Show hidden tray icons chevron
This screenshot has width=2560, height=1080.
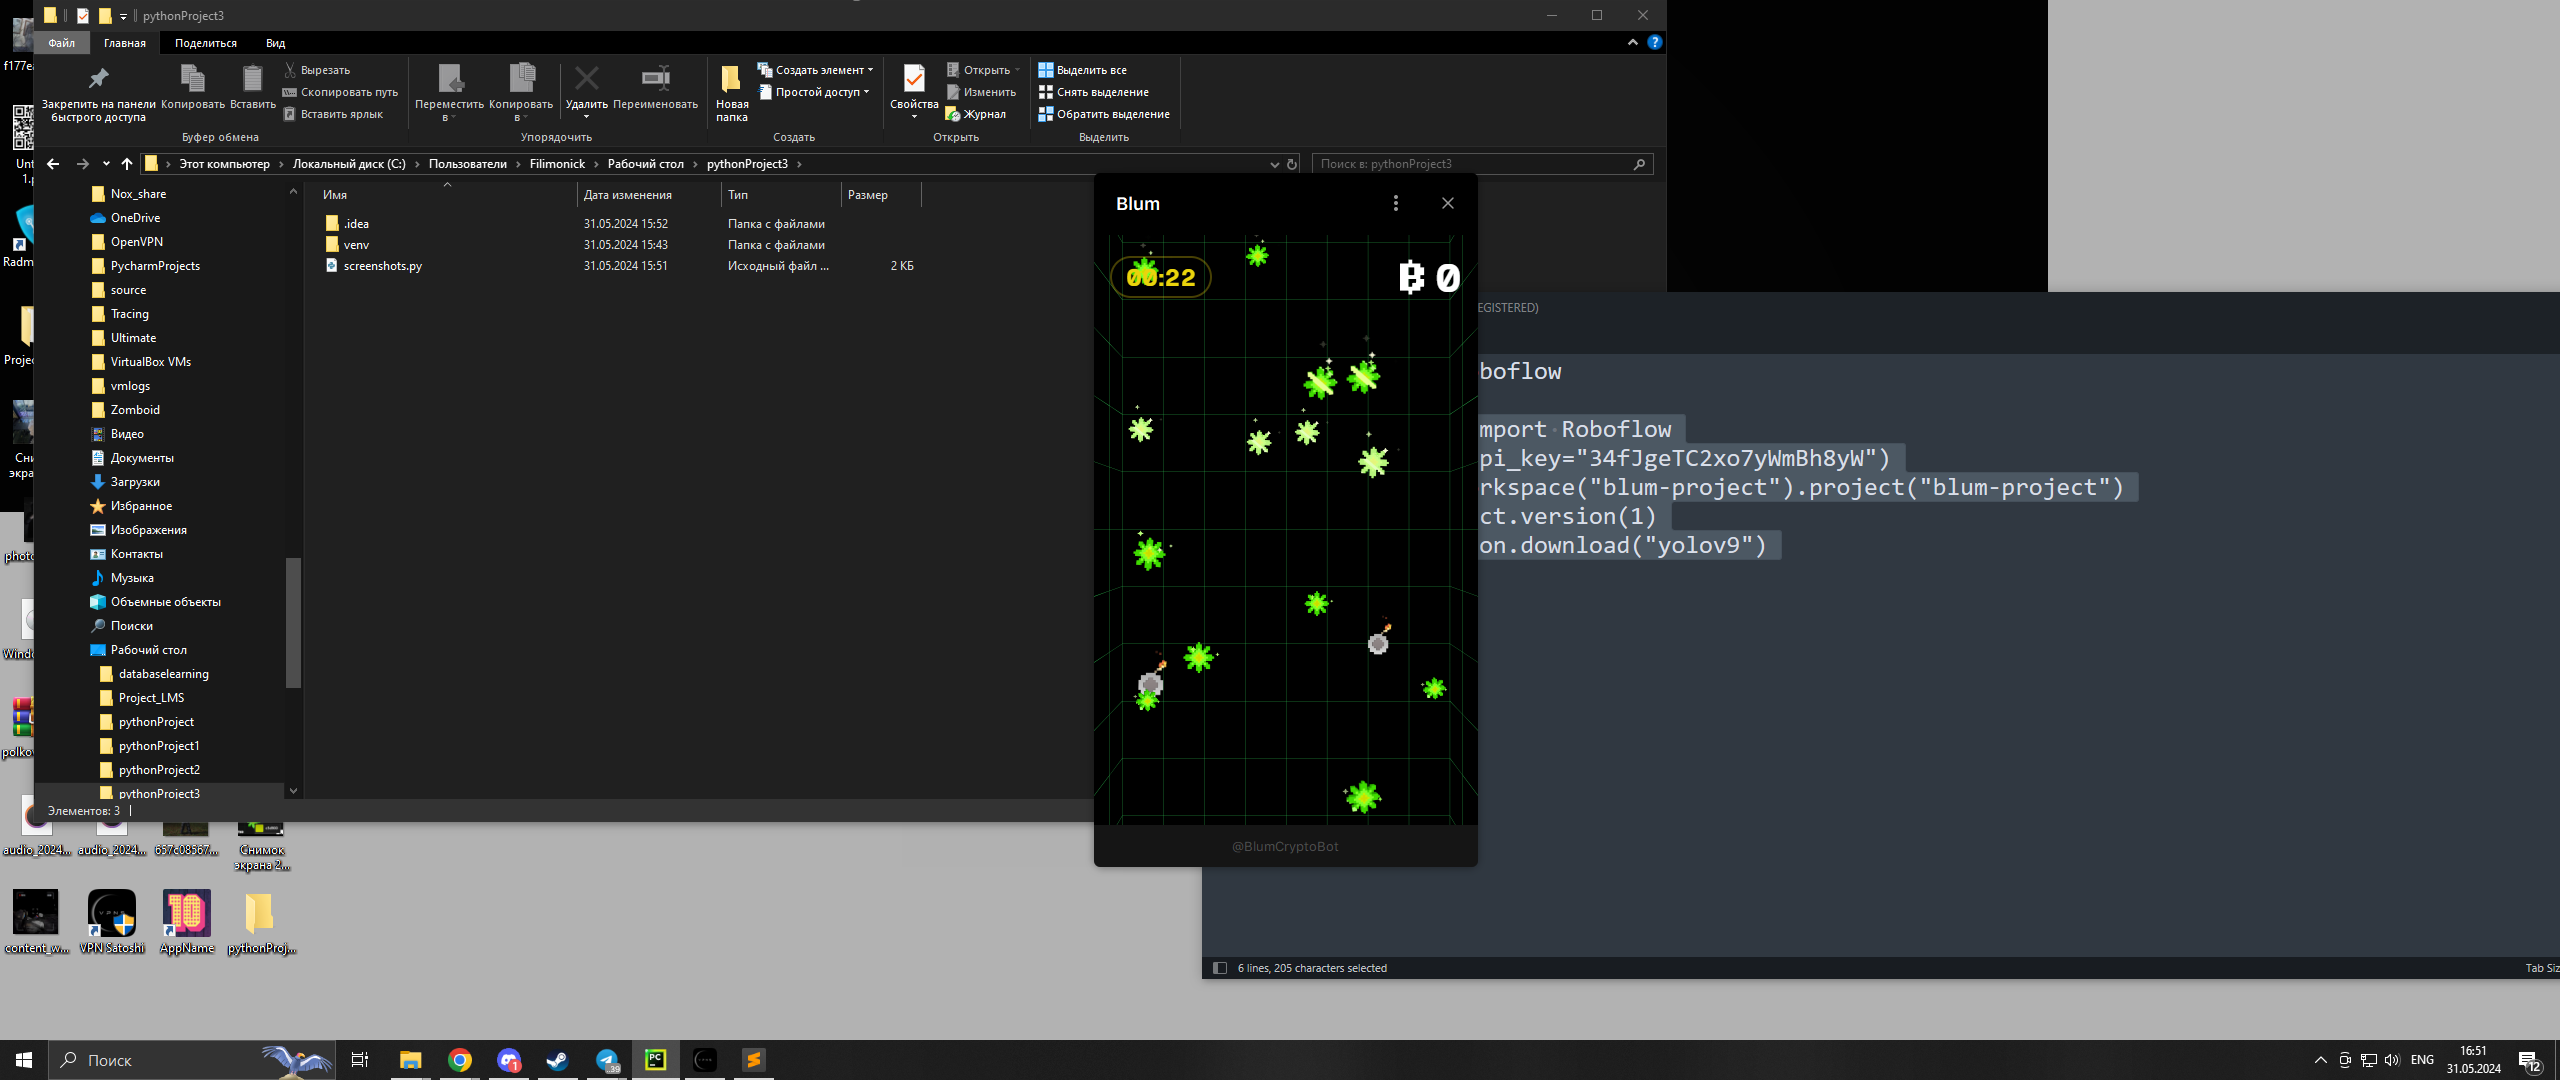pos(2321,1060)
